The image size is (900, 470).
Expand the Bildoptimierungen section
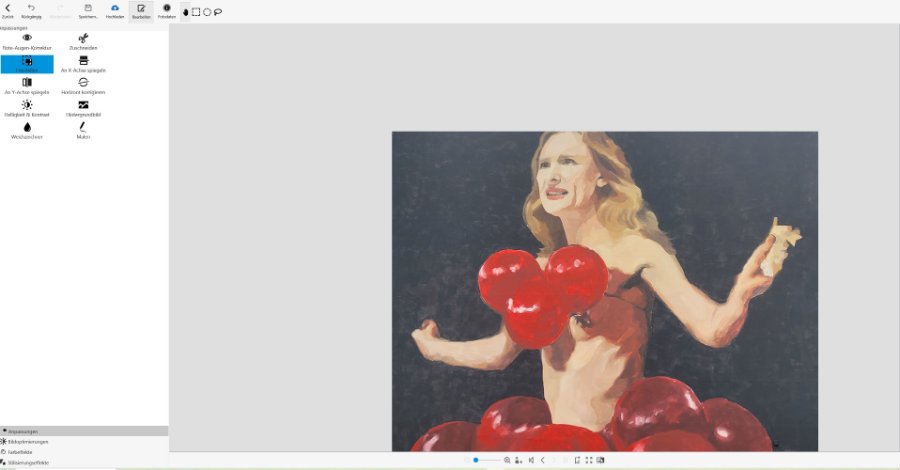84,442
